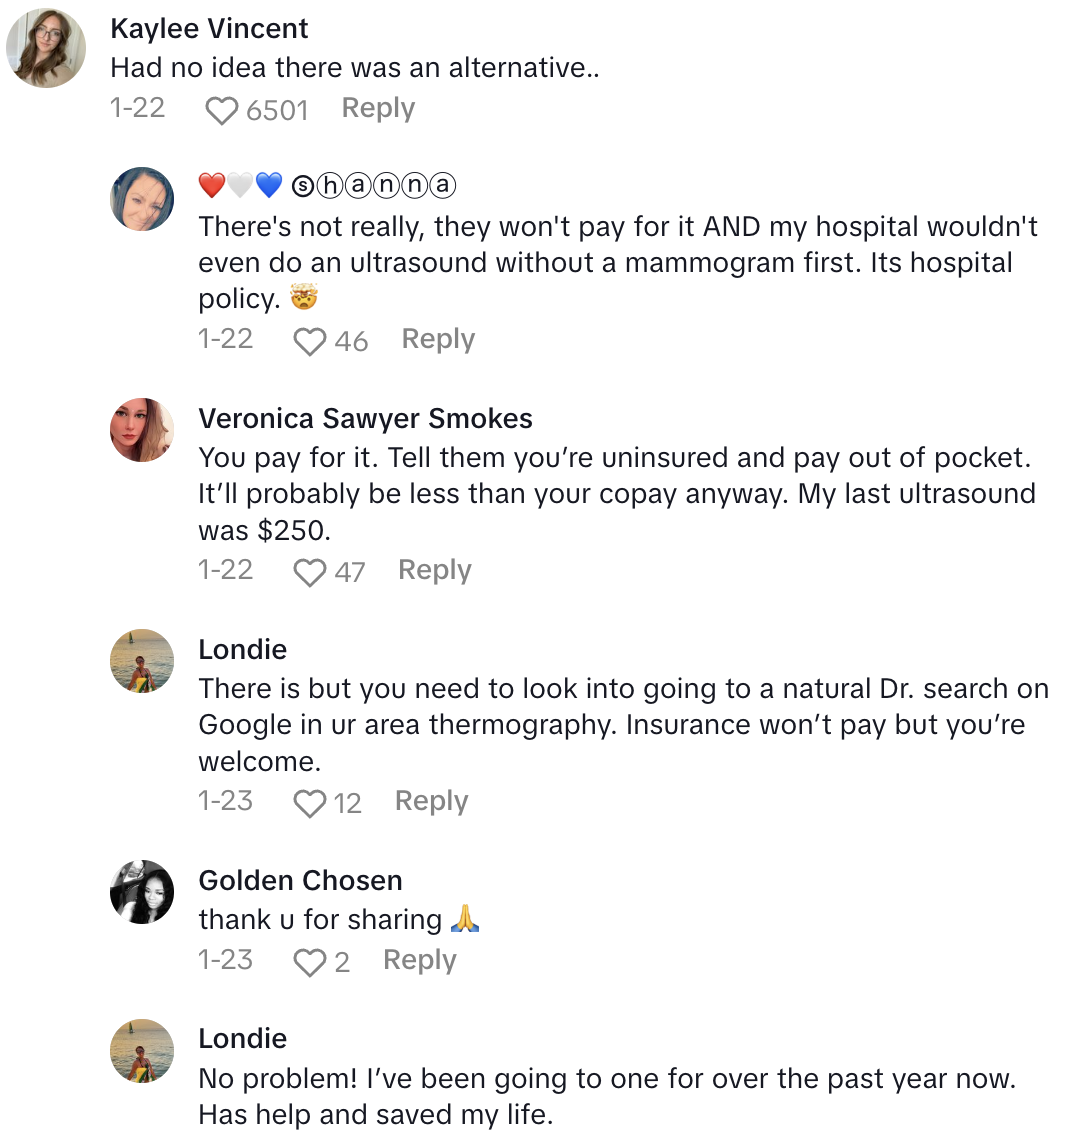The height and width of the screenshot is (1138, 1082).
Task: Click Londie's avatar beside 'No problem!' reply
Action: click(x=142, y=1050)
